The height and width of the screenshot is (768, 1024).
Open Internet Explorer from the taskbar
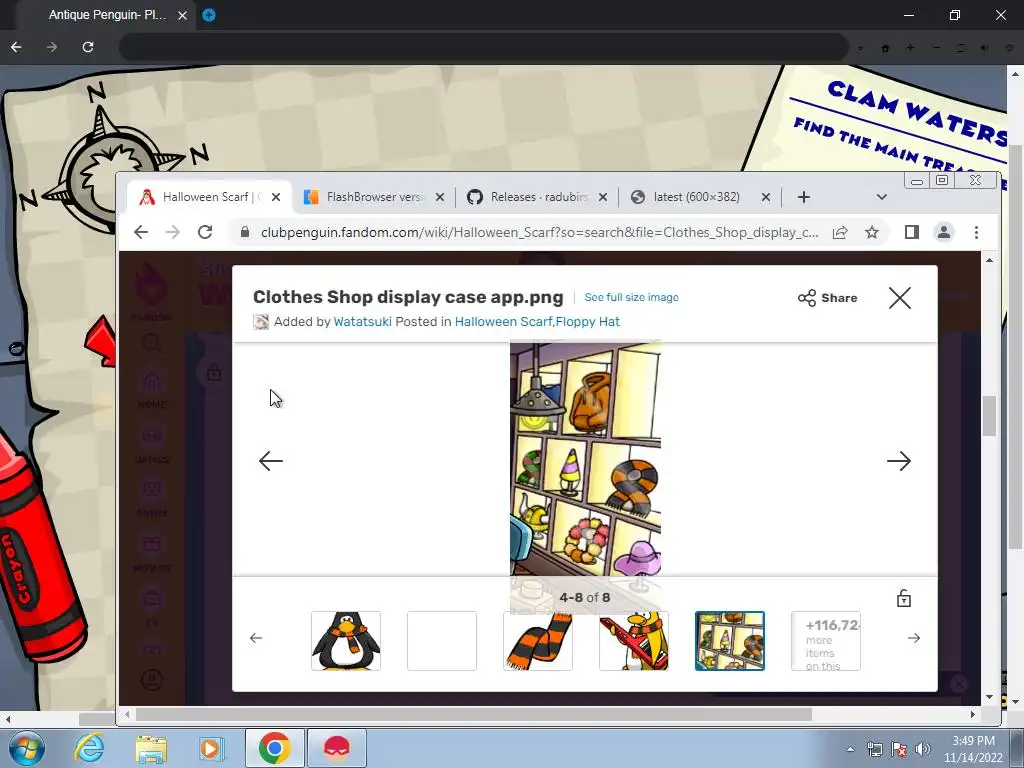pyautogui.click(x=89, y=748)
